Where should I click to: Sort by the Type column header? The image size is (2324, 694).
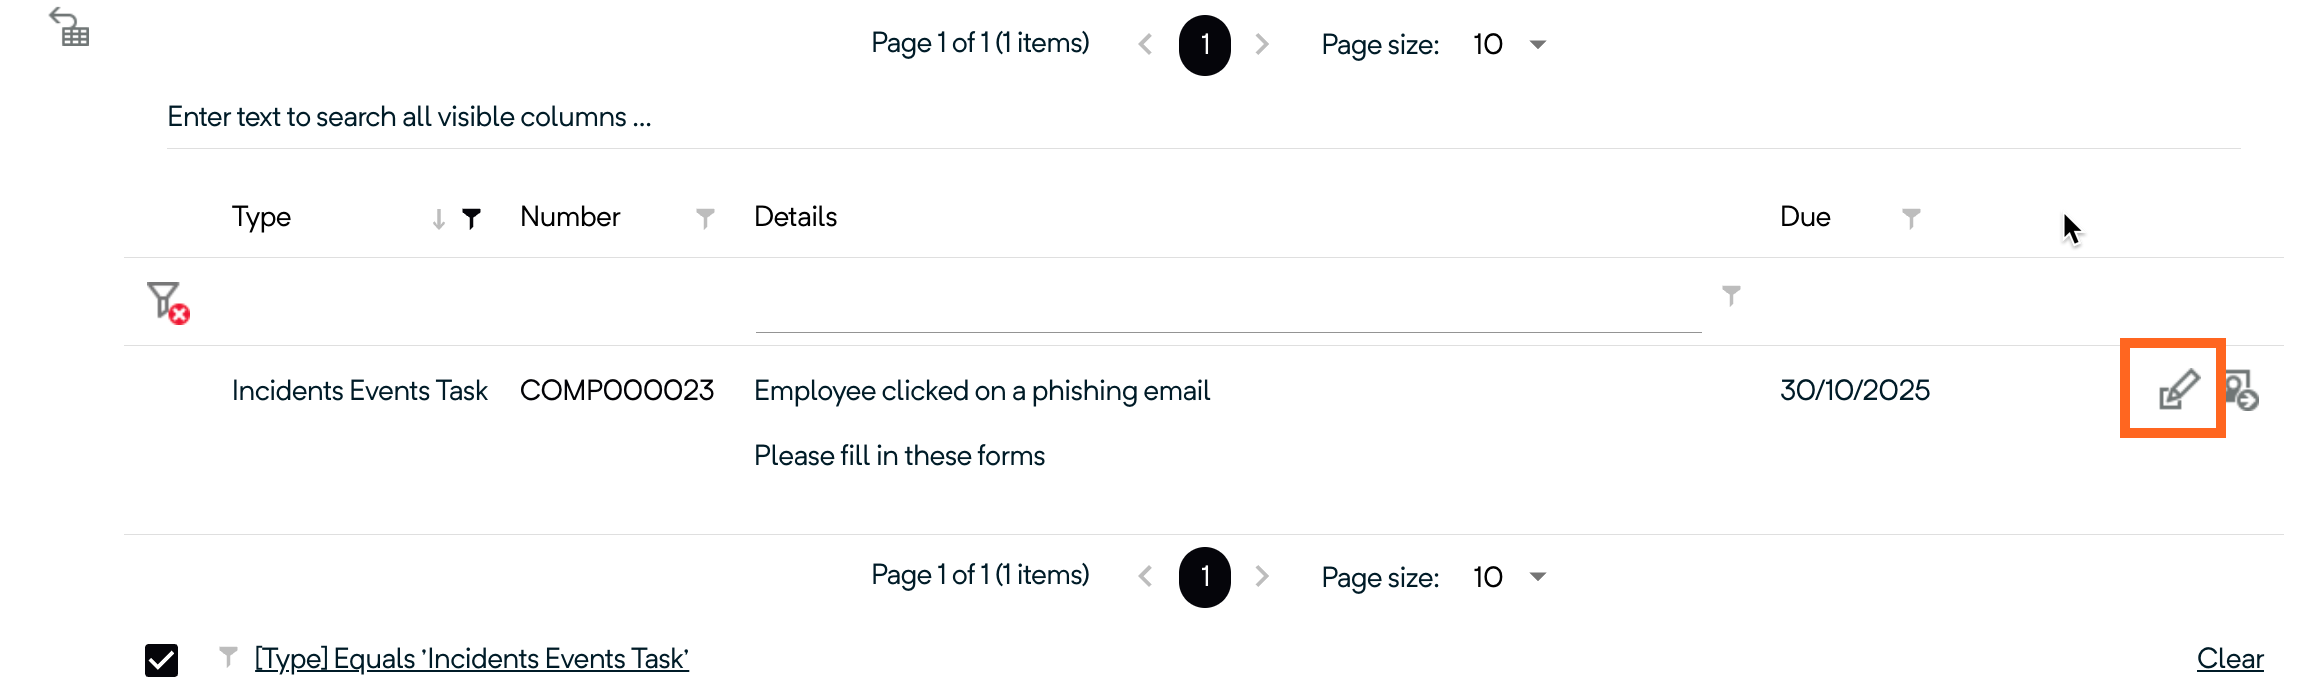pos(262,217)
